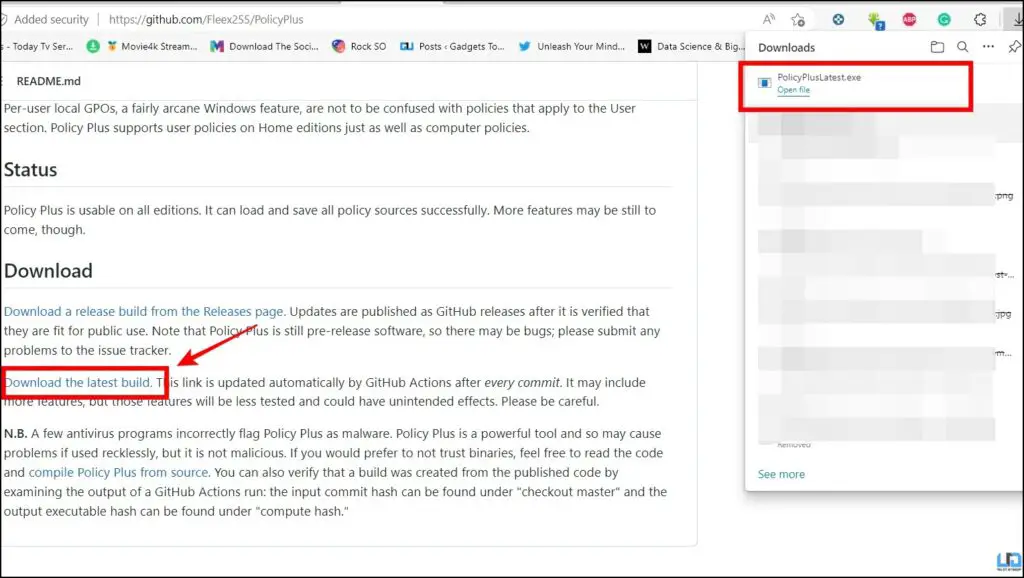Viewport: 1024px width, 578px height.
Task: Open the blue circular extension icon
Action: point(839,20)
